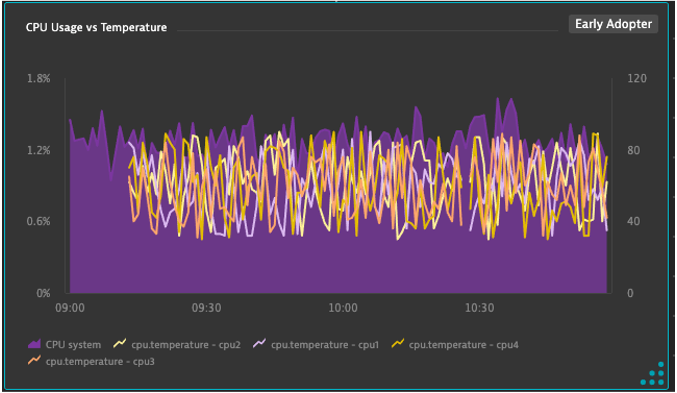The height and width of the screenshot is (393, 677).
Task: Click the CPU Usage vs Temperature title
Action: click(96, 27)
